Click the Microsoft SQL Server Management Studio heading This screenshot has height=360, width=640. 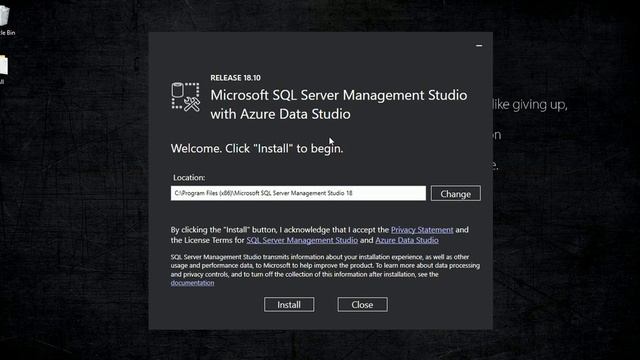(x=339, y=95)
